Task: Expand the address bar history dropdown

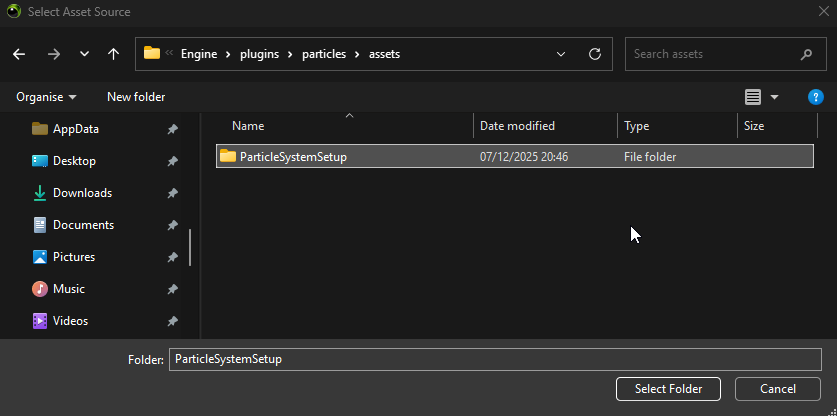Action: pyautogui.click(x=561, y=54)
